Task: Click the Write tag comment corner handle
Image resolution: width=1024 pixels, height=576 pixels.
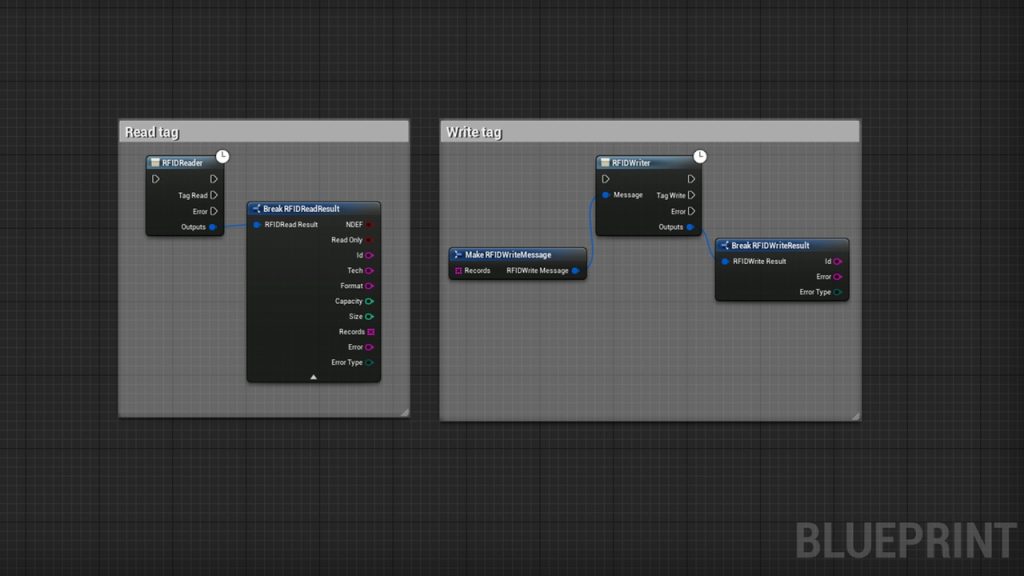Action: 856,415
